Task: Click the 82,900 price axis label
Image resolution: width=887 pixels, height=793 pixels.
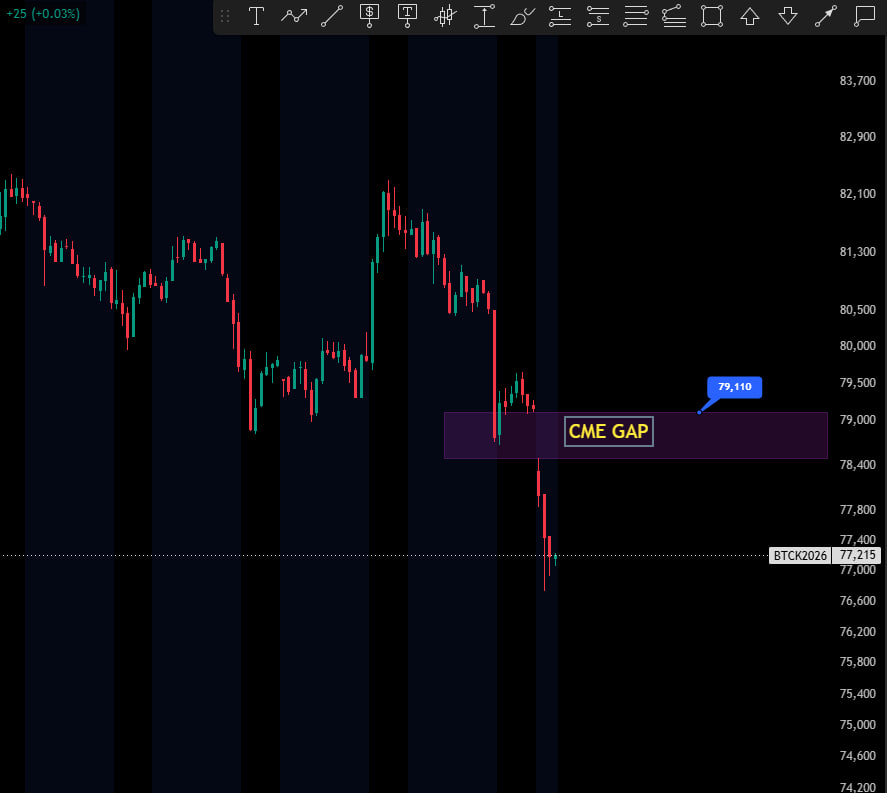Action: (857, 137)
